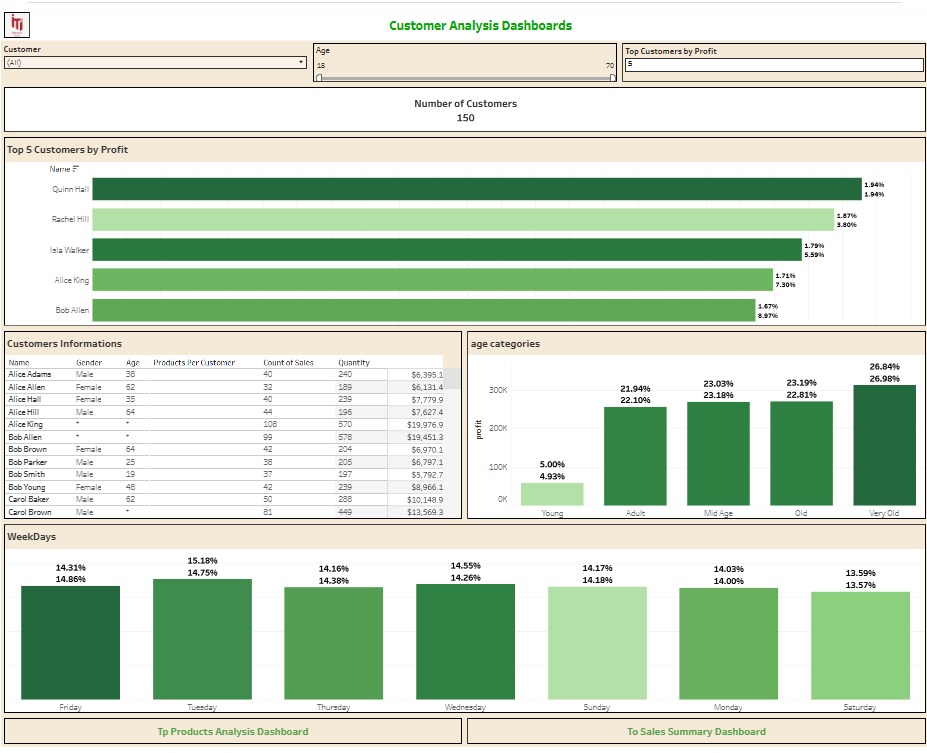927x753 pixels.
Task: Select the Tuesday weekday bar
Action: coord(202,639)
